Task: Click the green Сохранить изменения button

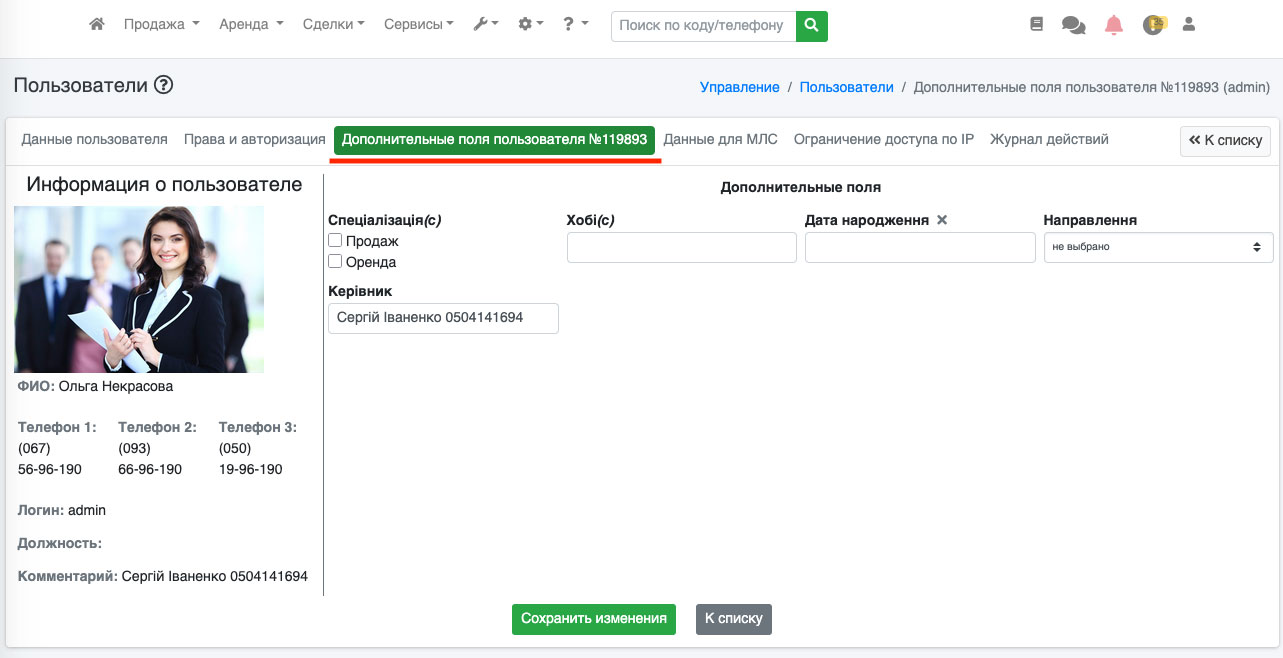Action: point(594,619)
